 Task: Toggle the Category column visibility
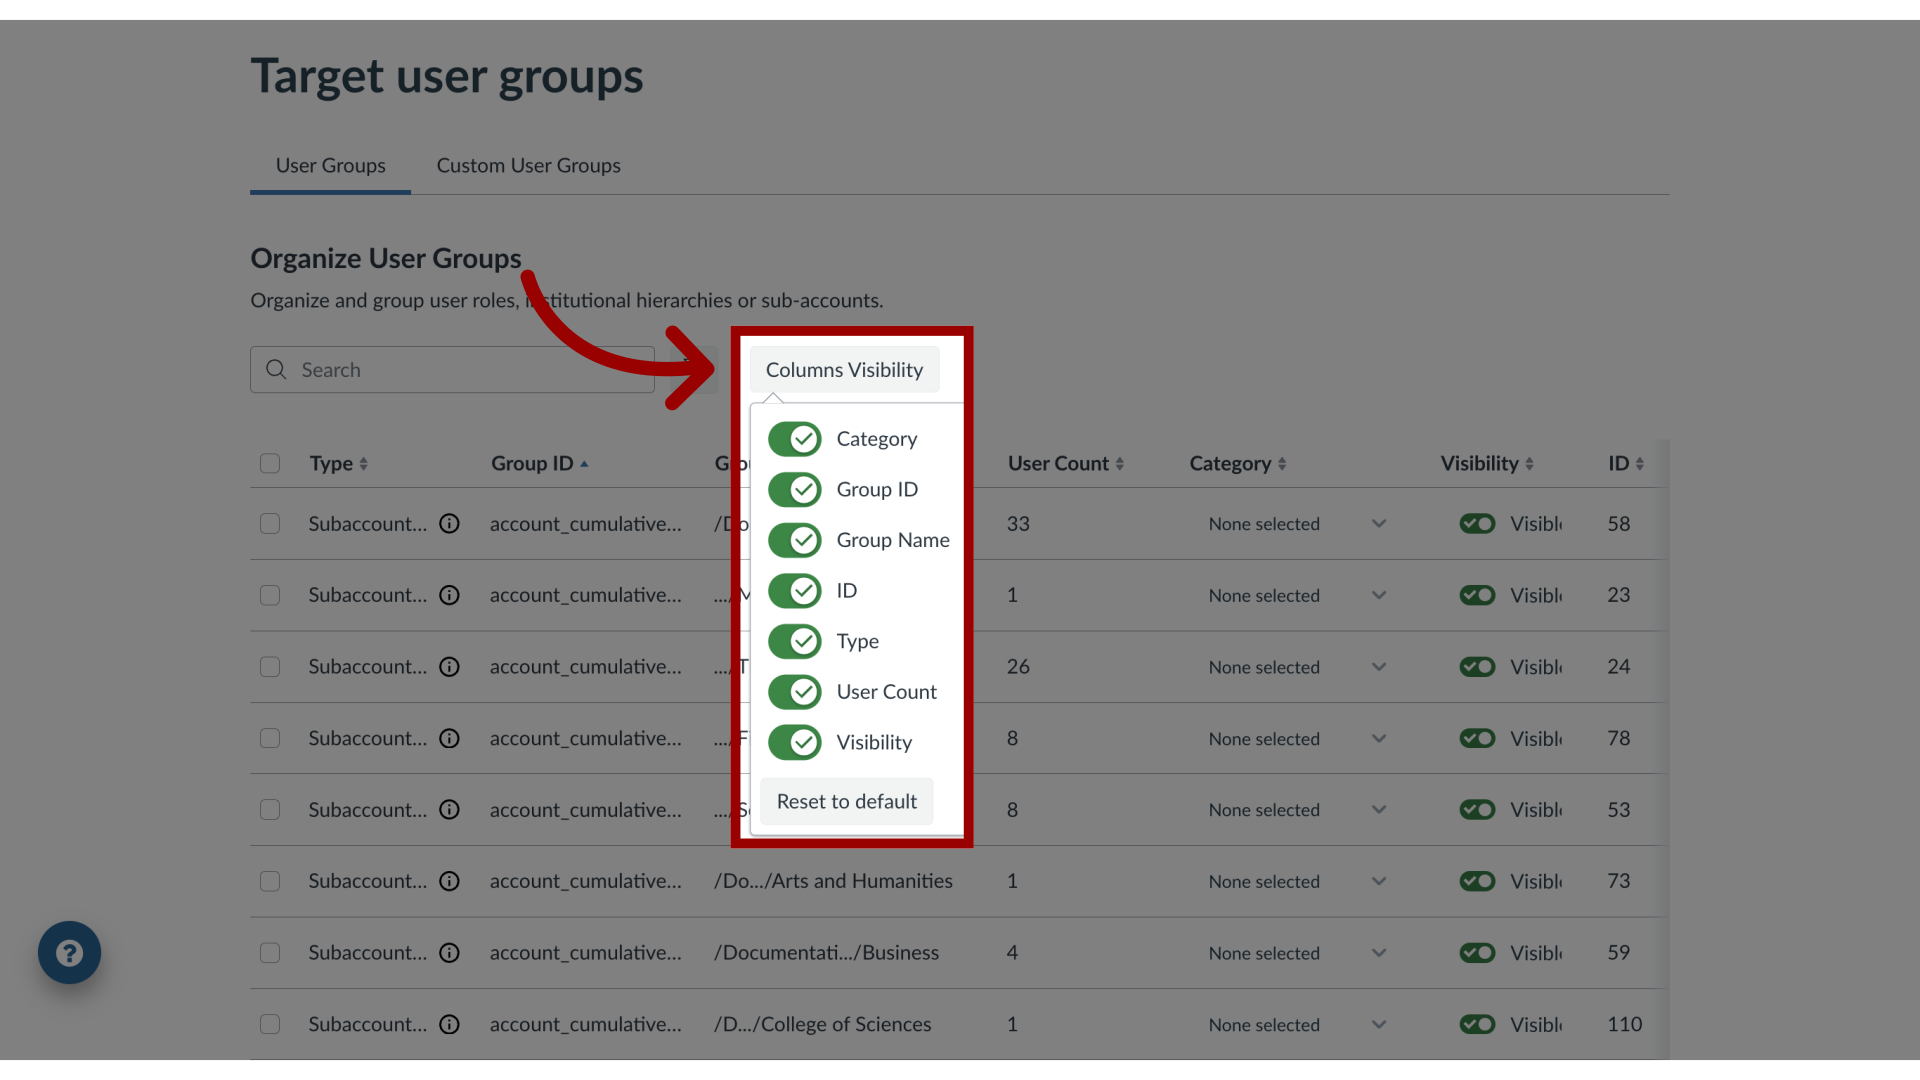point(795,438)
